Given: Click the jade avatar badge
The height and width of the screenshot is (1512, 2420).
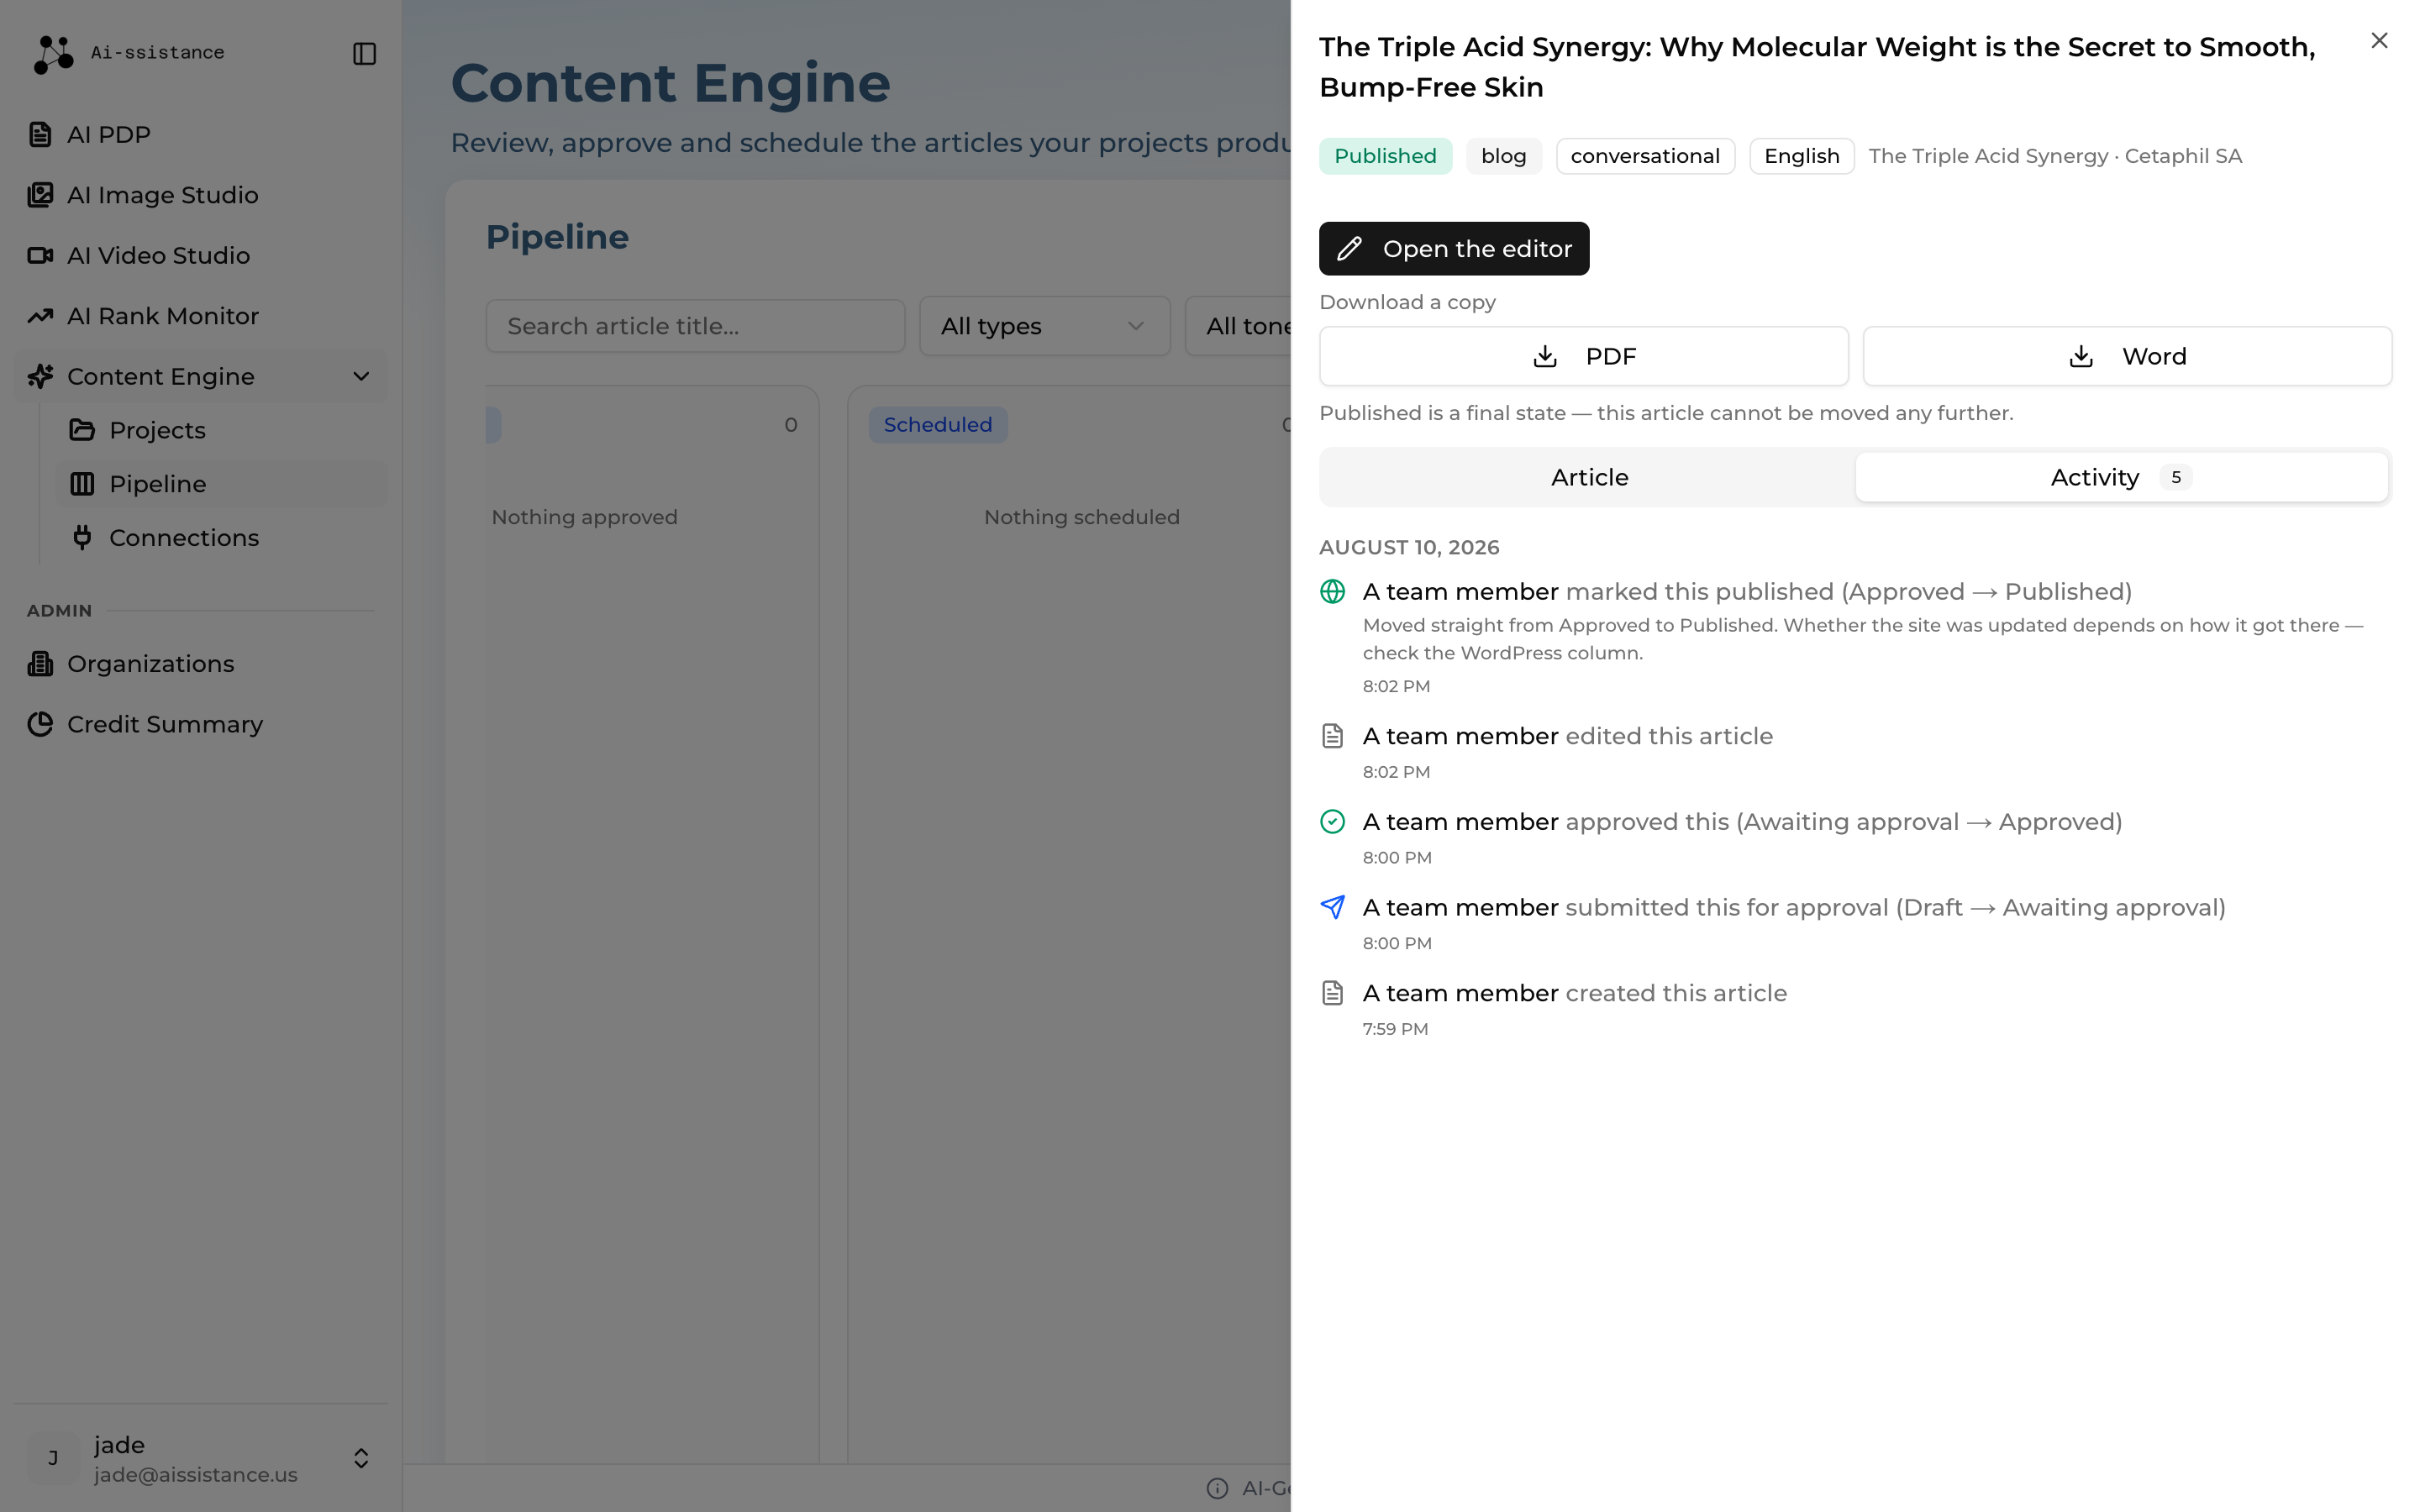Looking at the screenshot, I should pos(53,1458).
